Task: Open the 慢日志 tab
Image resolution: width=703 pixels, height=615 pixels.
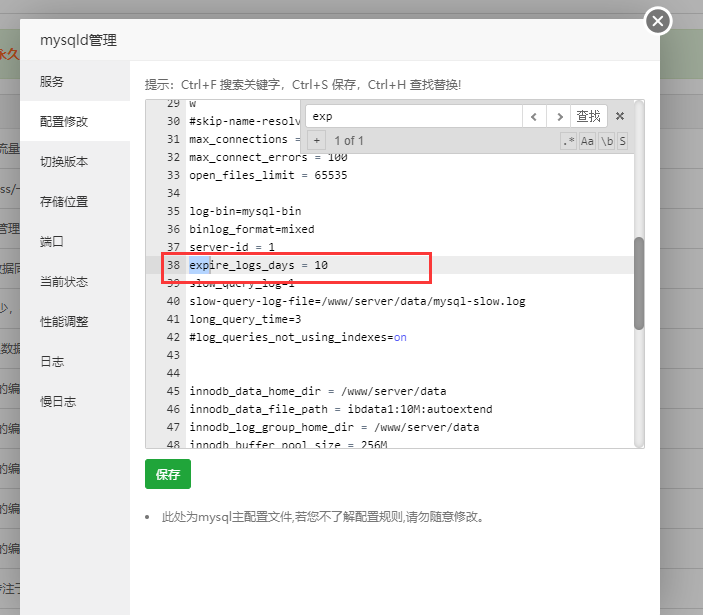Action: point(58,401)
